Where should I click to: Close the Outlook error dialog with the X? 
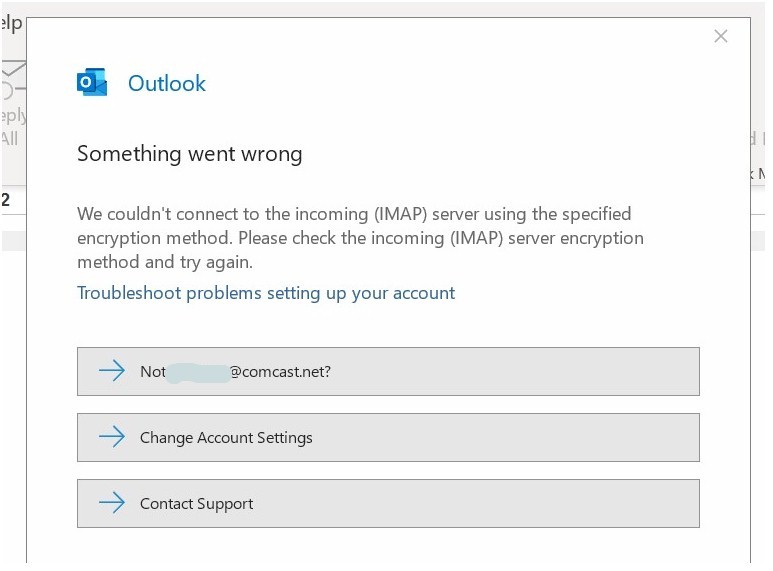720,37
